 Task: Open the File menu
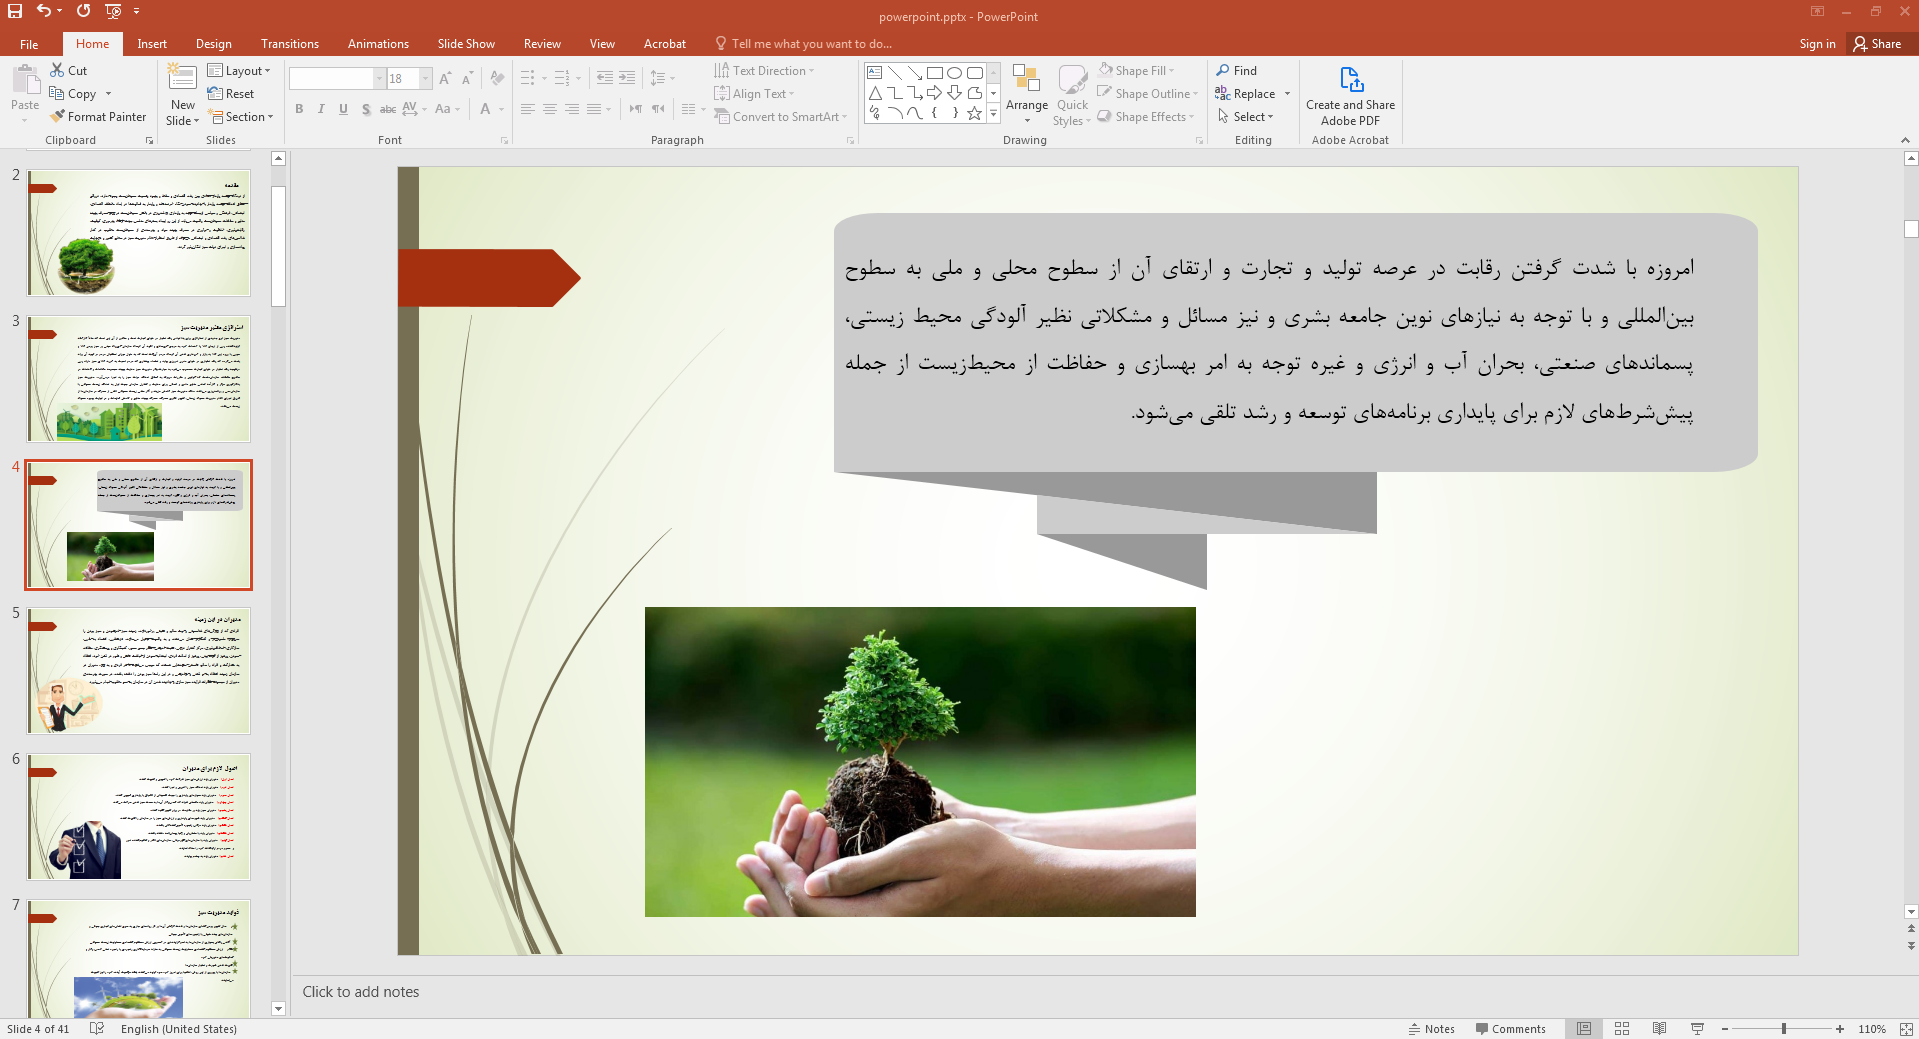pos(29,44)
